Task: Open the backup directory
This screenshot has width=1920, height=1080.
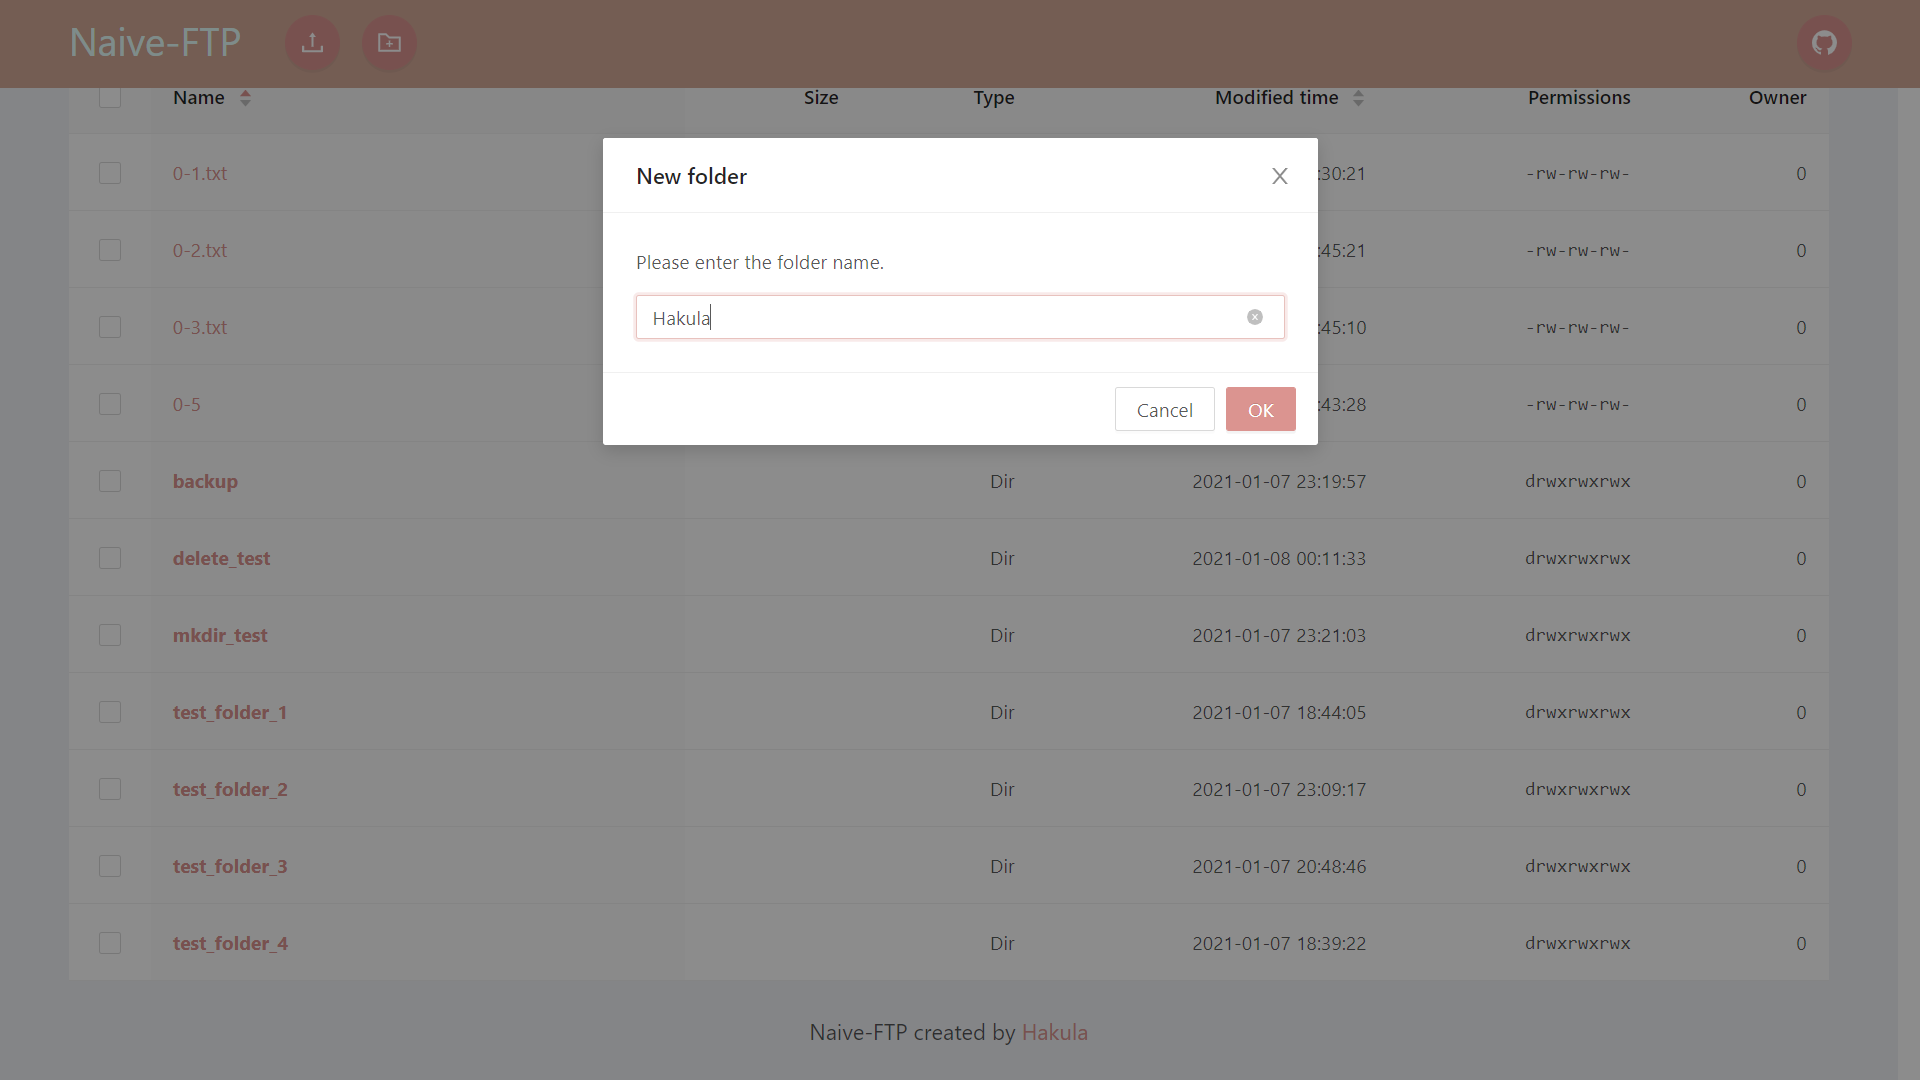Action: (204, 481)
